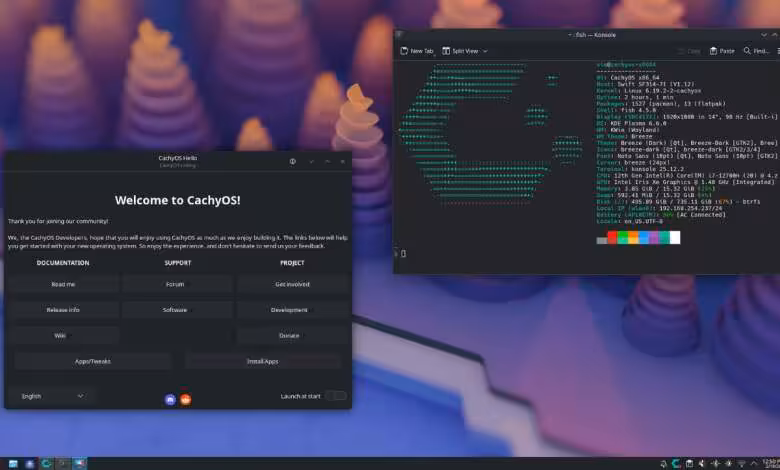This screenshot has height=470, width=780.
Task: Click the red color block in terminal palette
Action: coord(612,238)
